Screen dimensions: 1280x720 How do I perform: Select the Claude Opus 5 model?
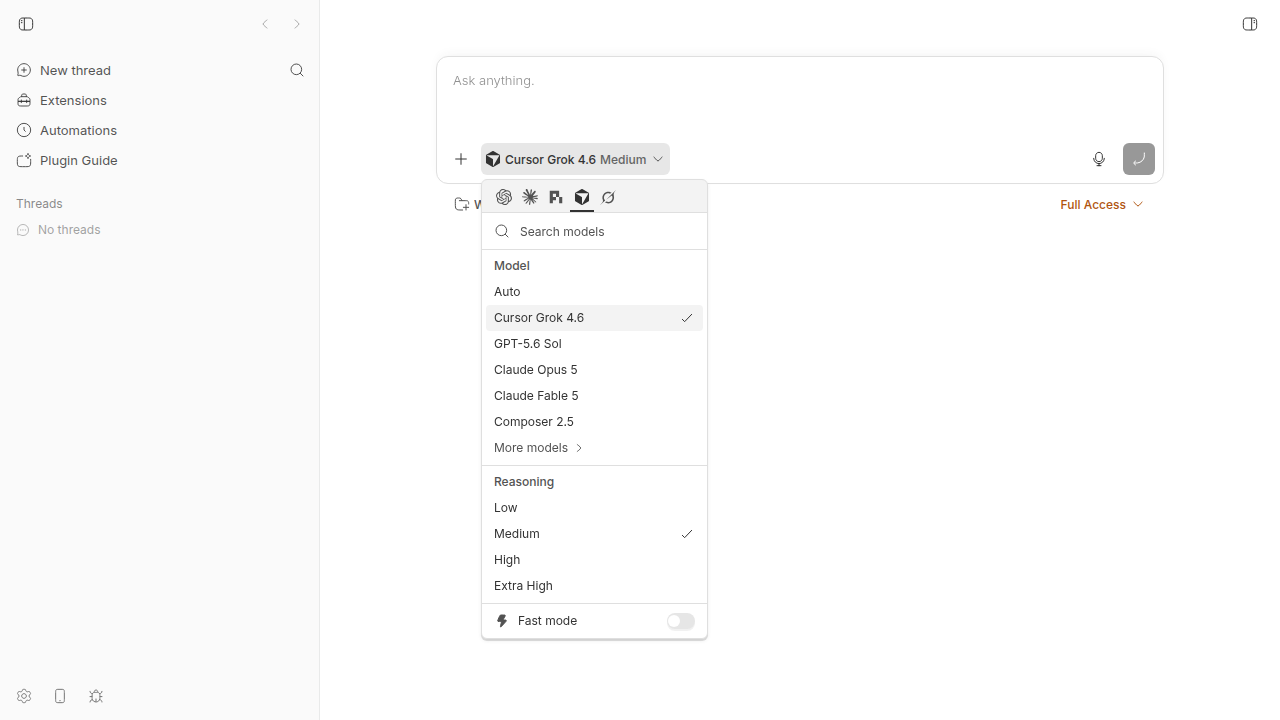594,370
